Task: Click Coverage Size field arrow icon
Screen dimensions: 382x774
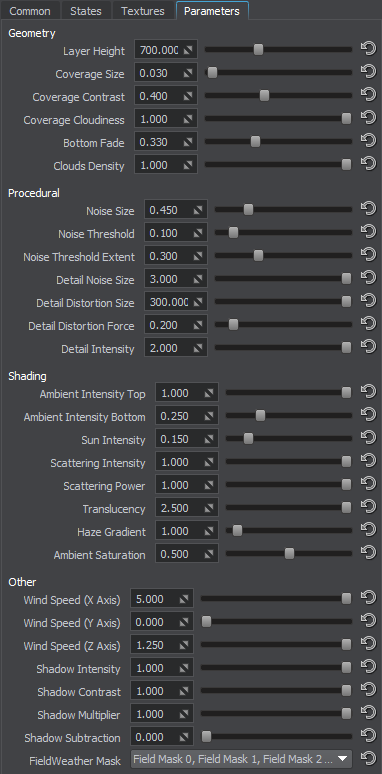Action: (x=188, y=73)
